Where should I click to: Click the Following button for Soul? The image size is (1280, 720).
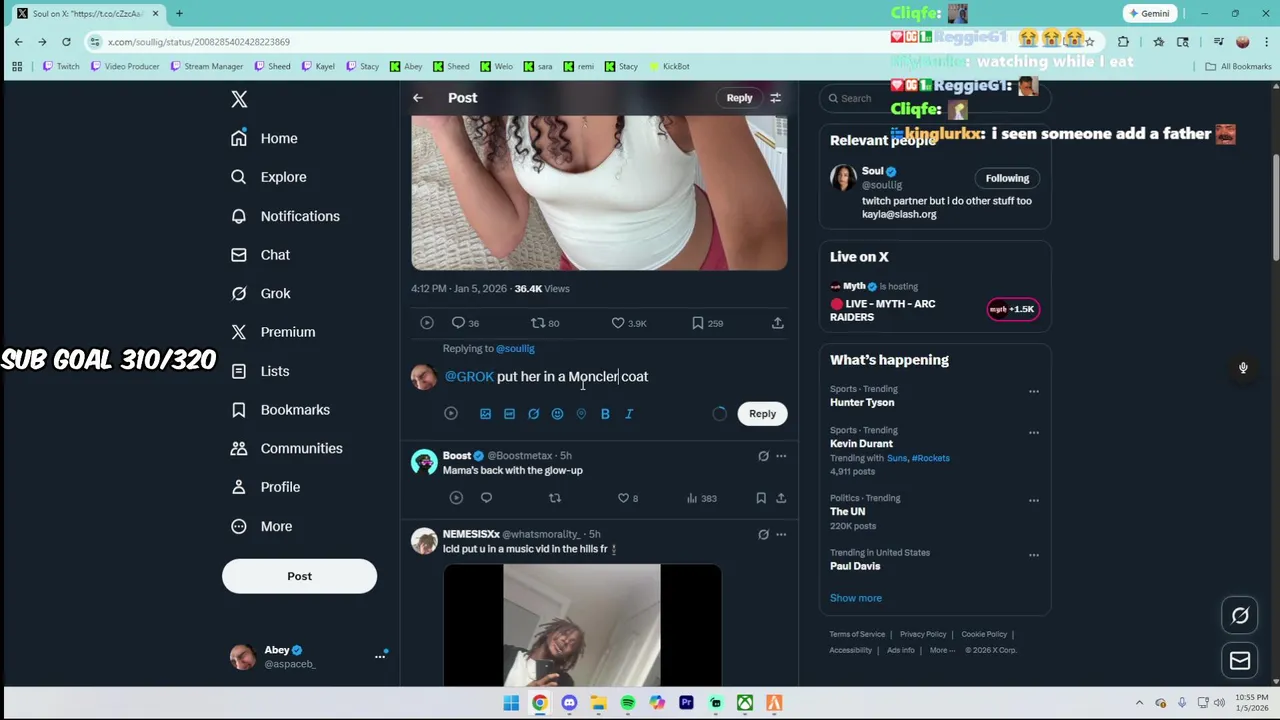[1007, 178]
